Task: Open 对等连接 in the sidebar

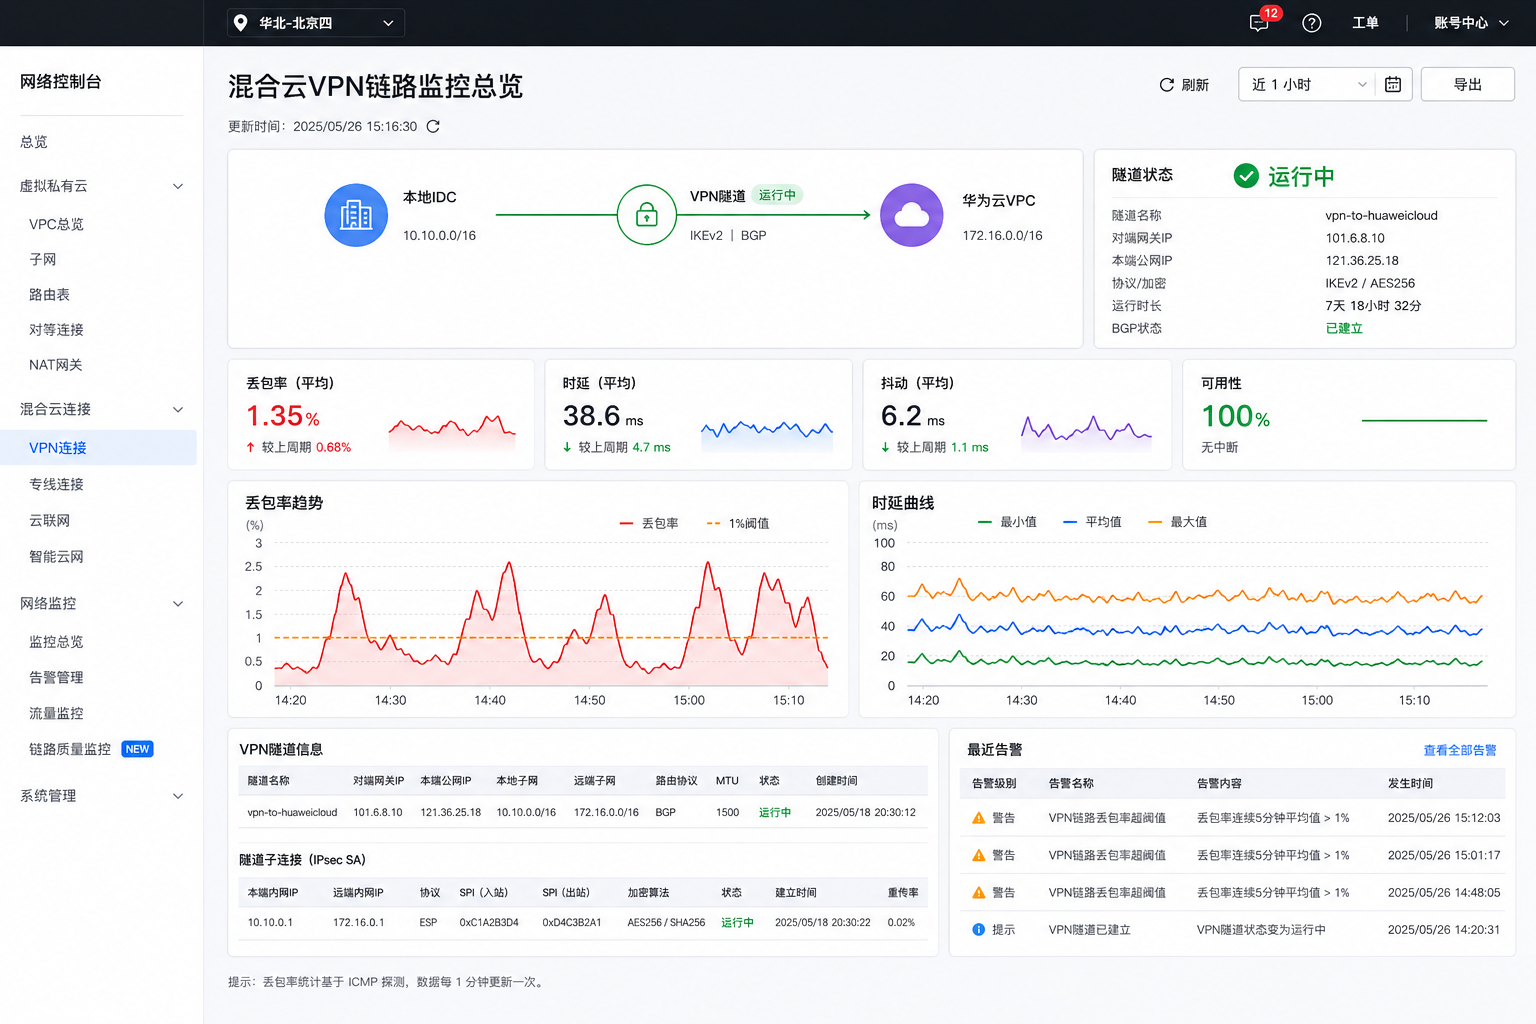Action: 56,330
